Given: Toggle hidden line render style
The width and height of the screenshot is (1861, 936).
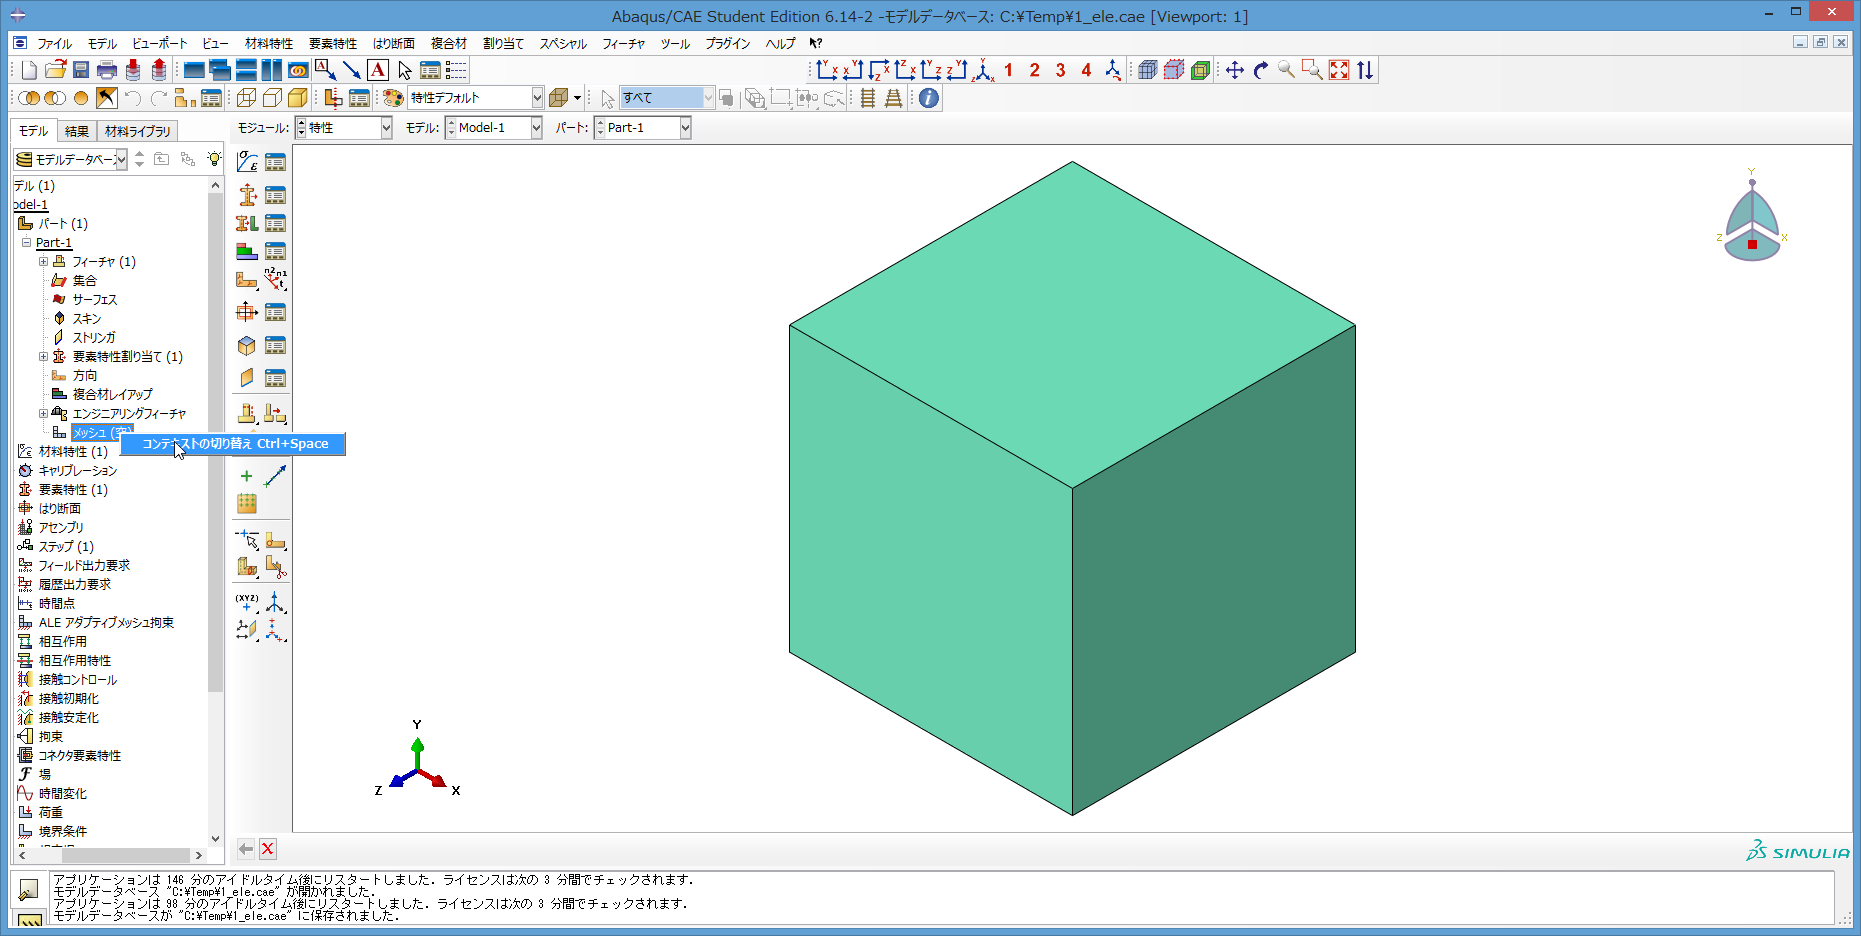Looking at the screenshot, I should [x=272, y=98].
